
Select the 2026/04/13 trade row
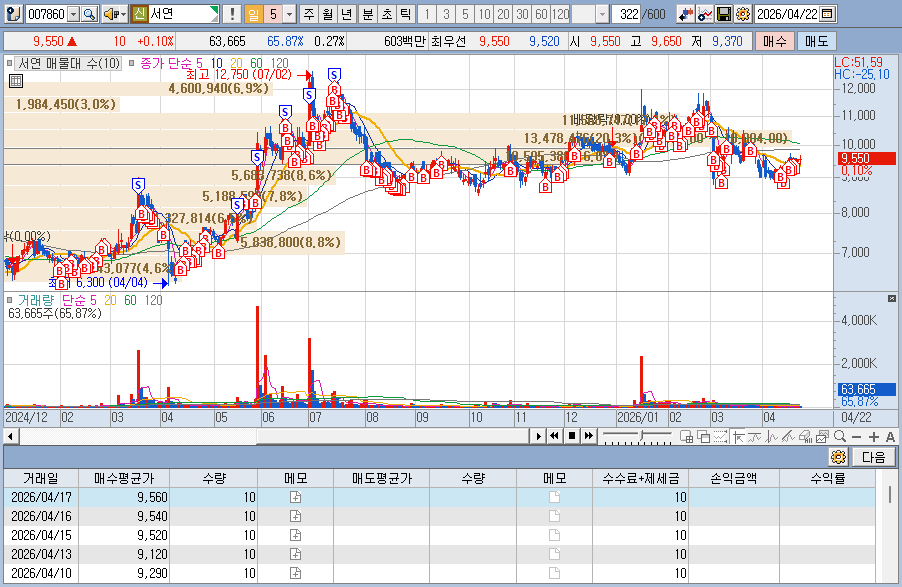tap(440, 554)
